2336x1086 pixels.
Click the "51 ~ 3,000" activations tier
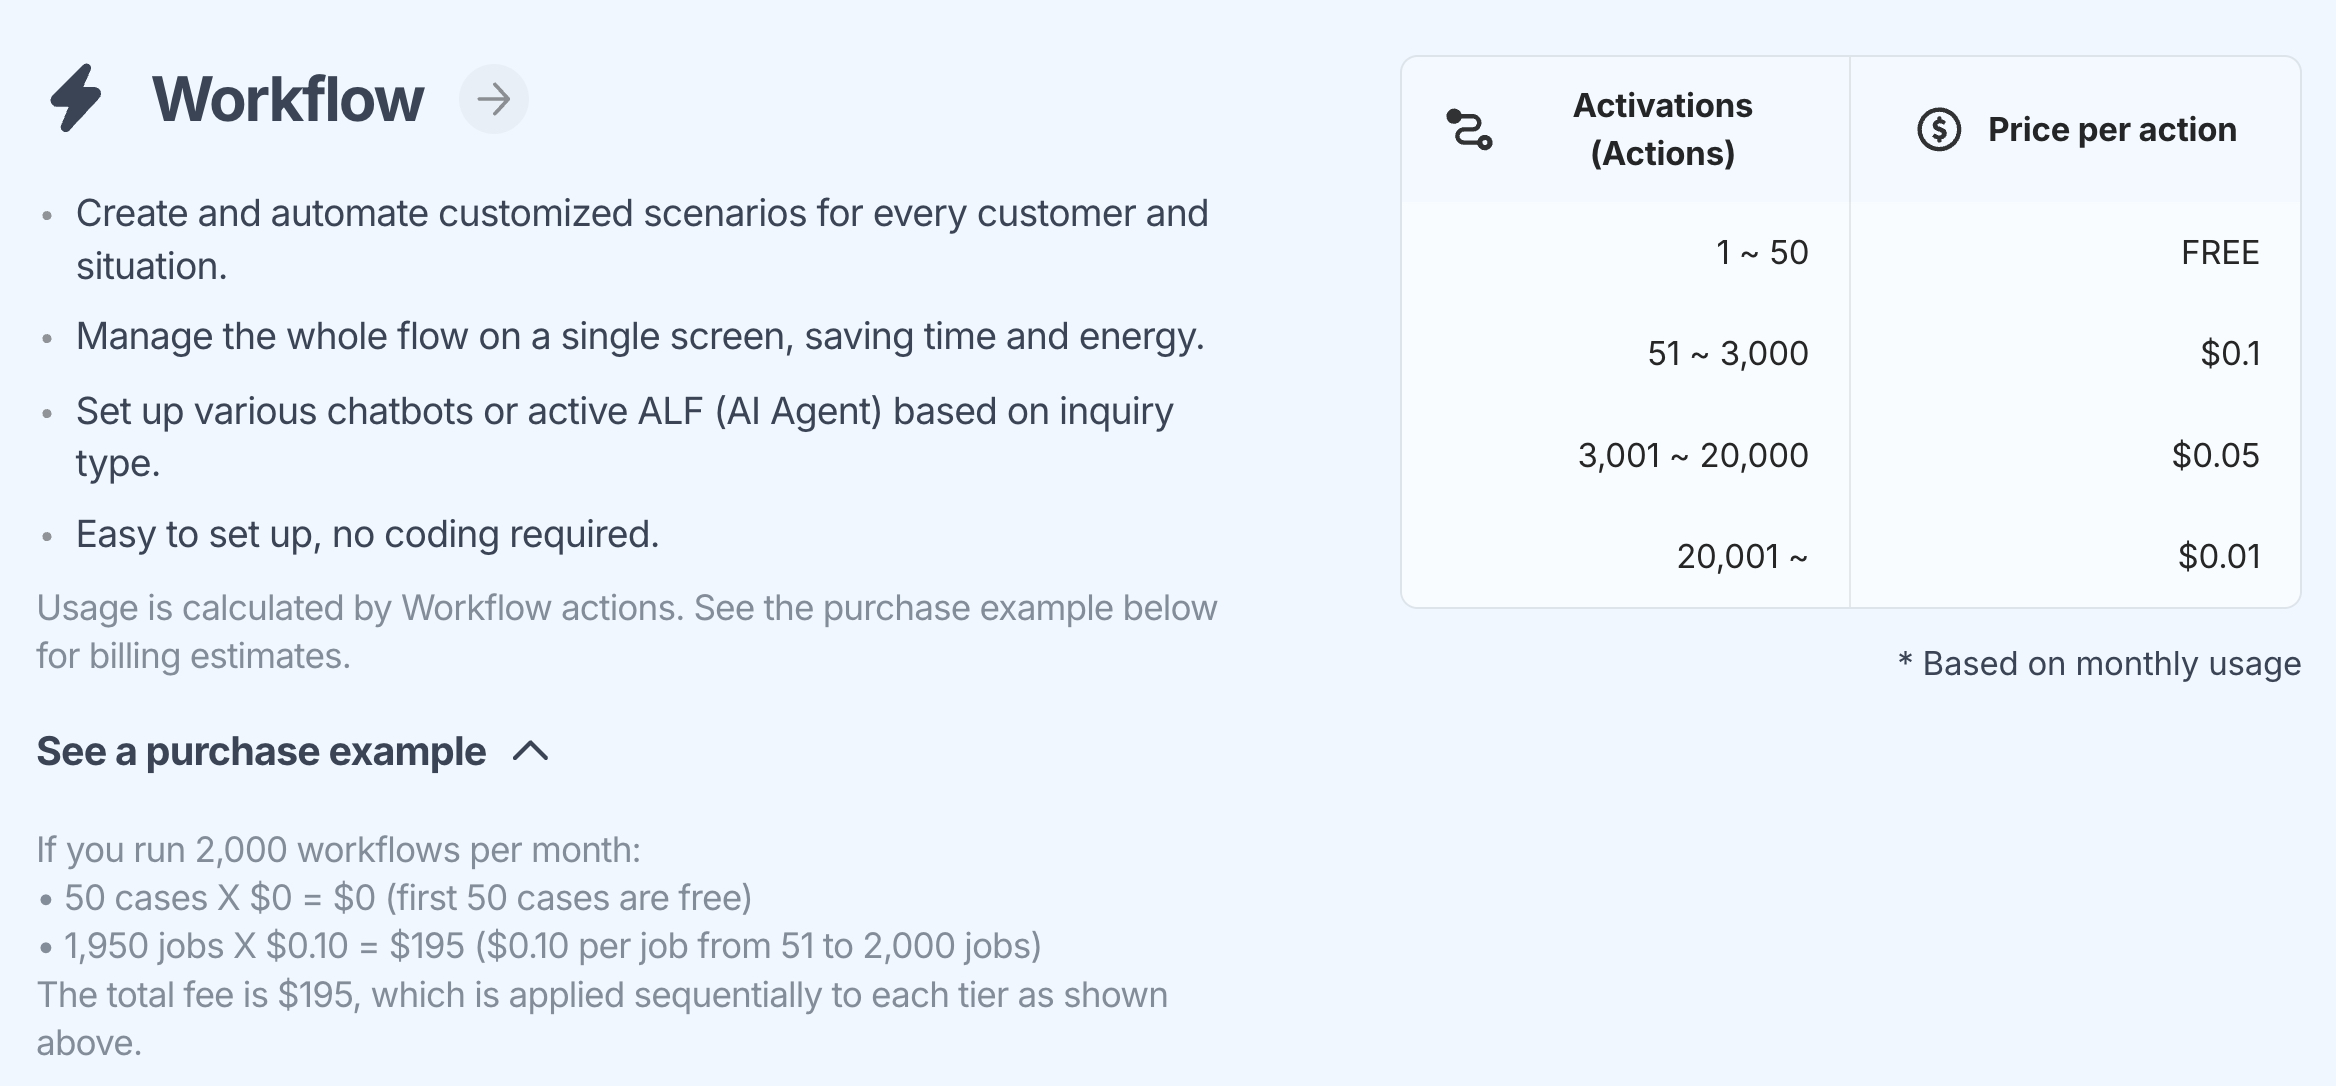1727,353
